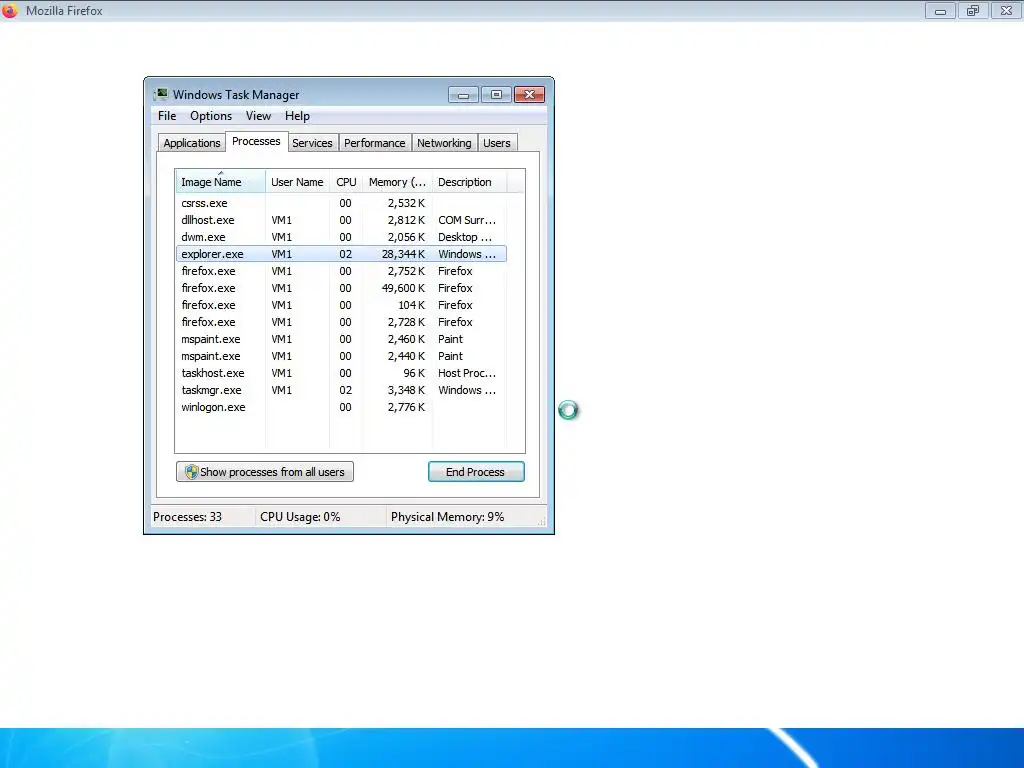Switch to the Users tab

pyautogui.click(x=497, y=143)
